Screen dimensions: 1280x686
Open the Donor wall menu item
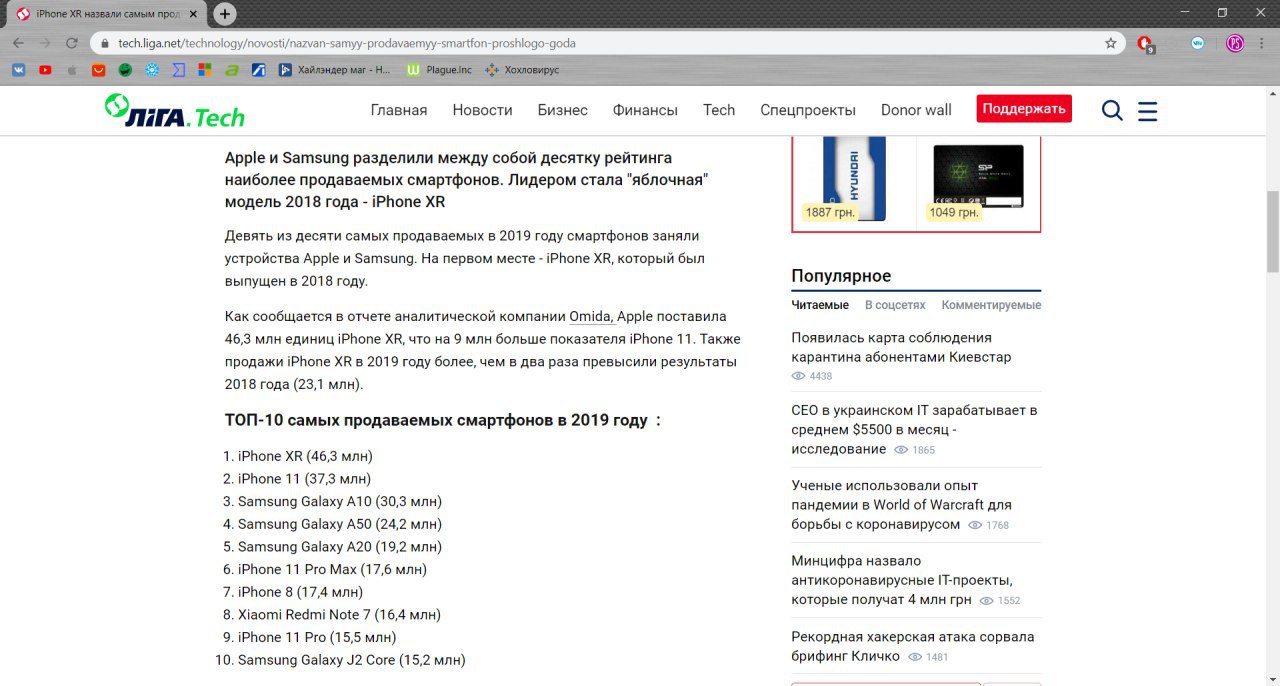coord(916,110)
